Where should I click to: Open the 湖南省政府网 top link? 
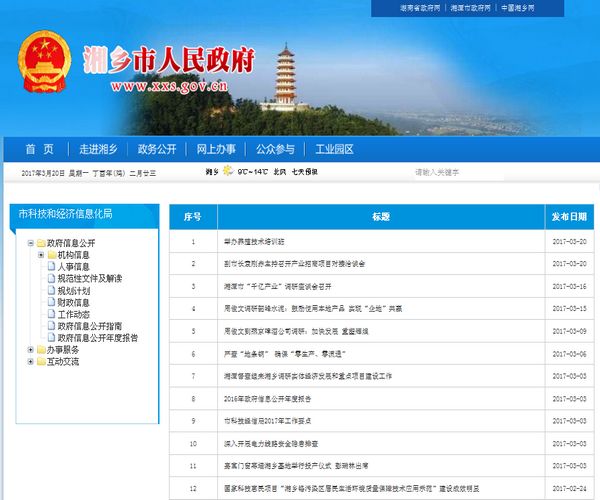tap(420, 8)
